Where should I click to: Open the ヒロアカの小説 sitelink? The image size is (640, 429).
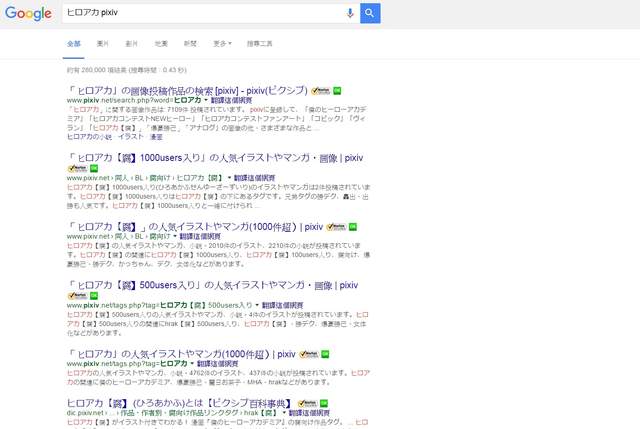tap(89, 137)
